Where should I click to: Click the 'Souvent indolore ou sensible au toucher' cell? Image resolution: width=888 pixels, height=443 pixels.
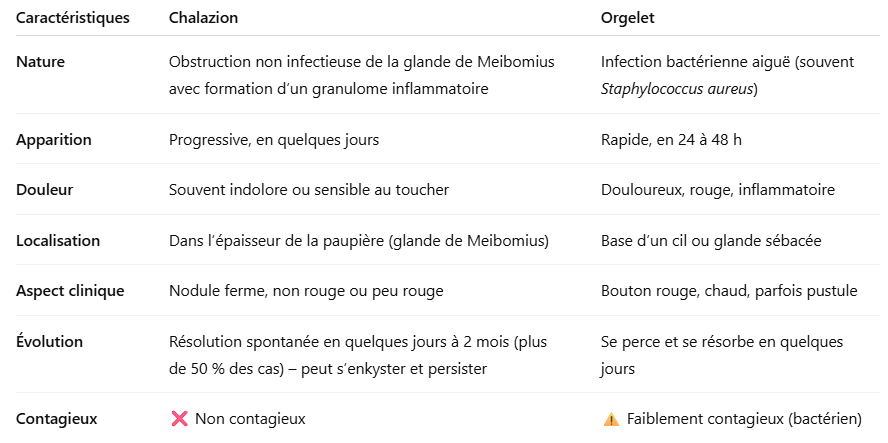coord(309,190)
